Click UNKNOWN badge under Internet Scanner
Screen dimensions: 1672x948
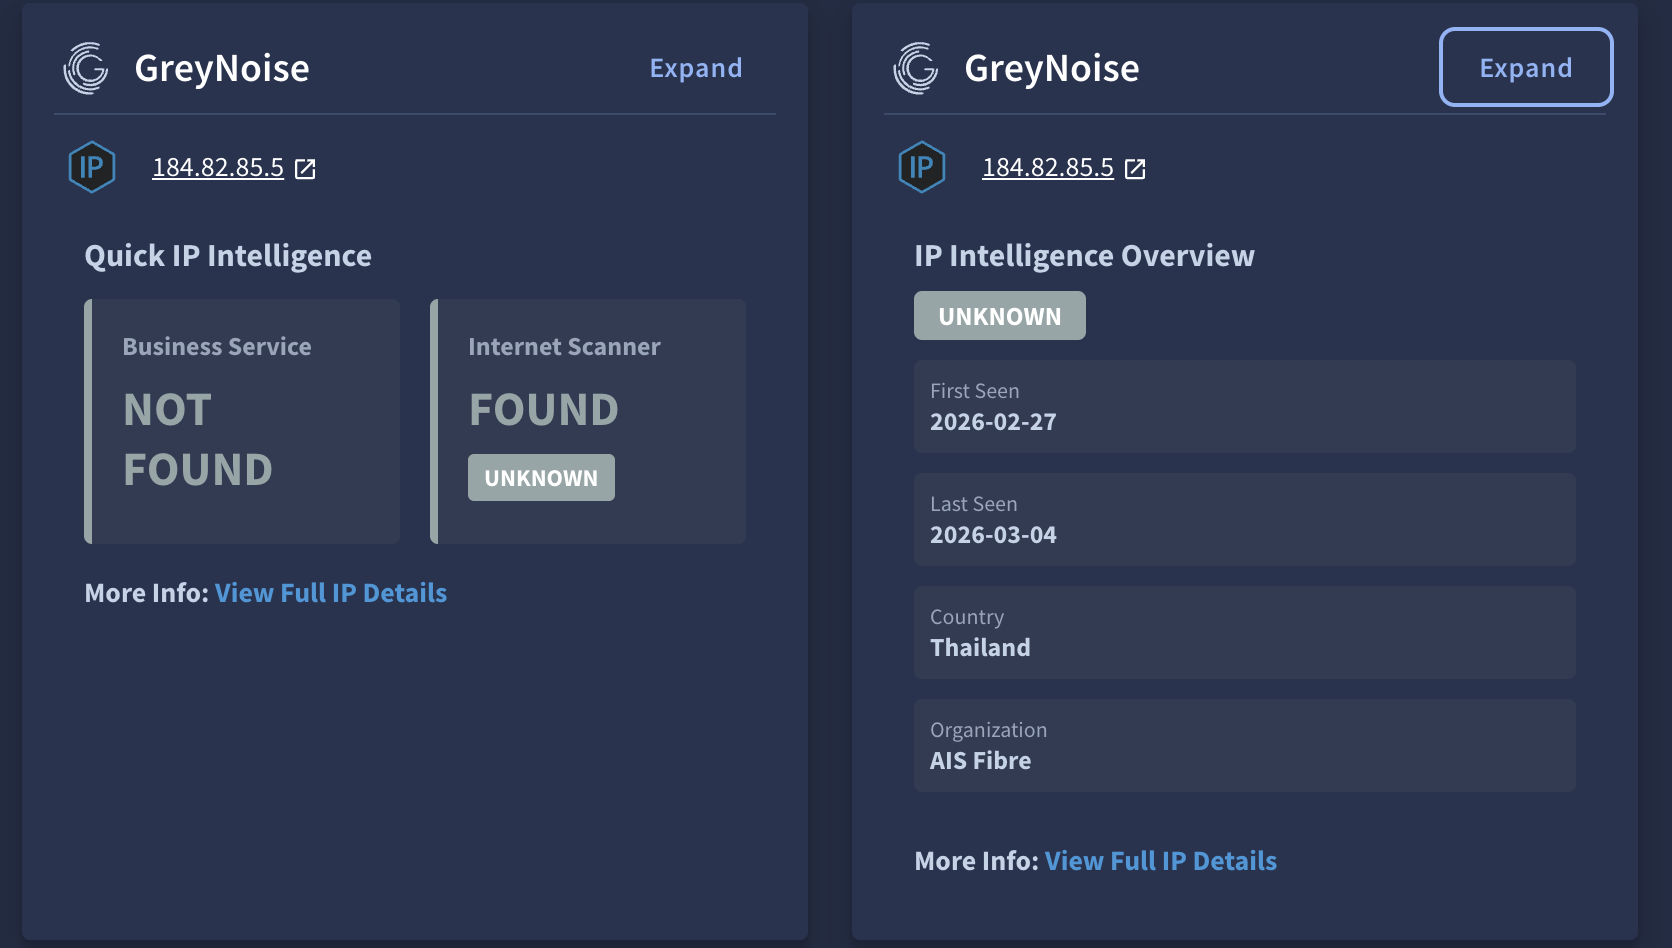(x=541, y=478)
